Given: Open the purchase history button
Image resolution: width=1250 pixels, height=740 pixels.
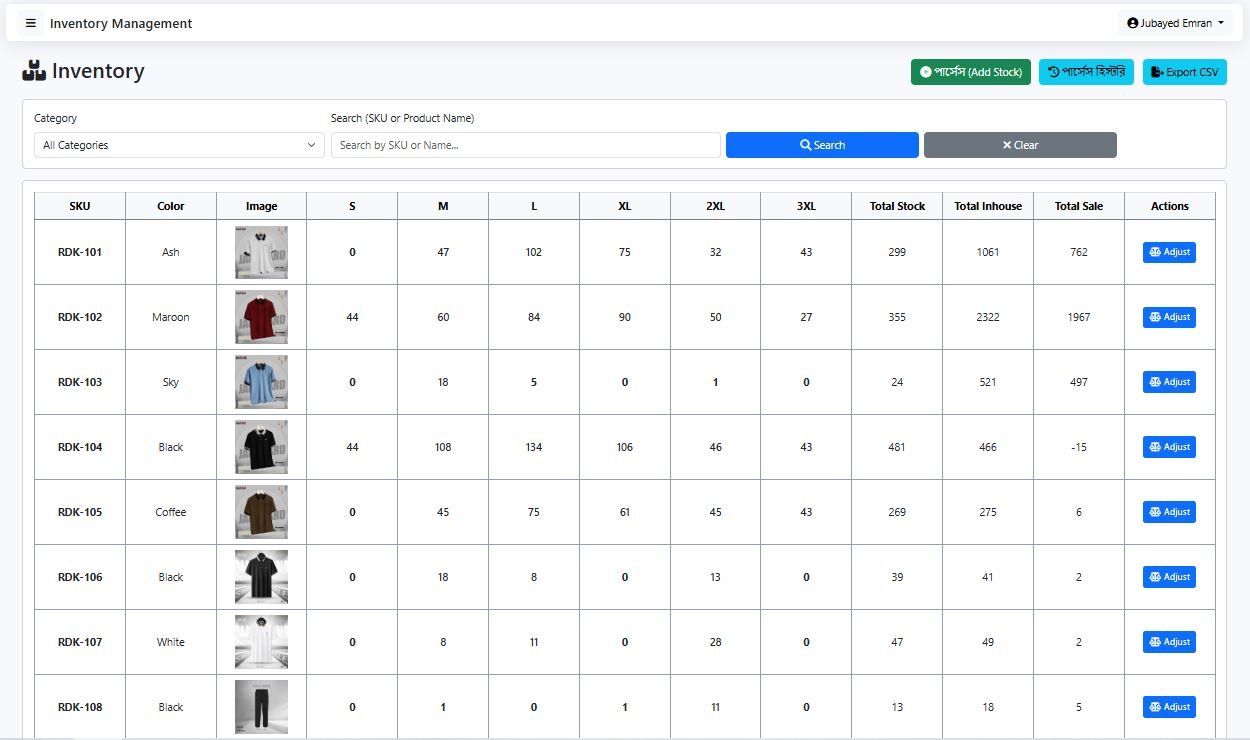Looking at the screenshot, I should coord(1086,72).
